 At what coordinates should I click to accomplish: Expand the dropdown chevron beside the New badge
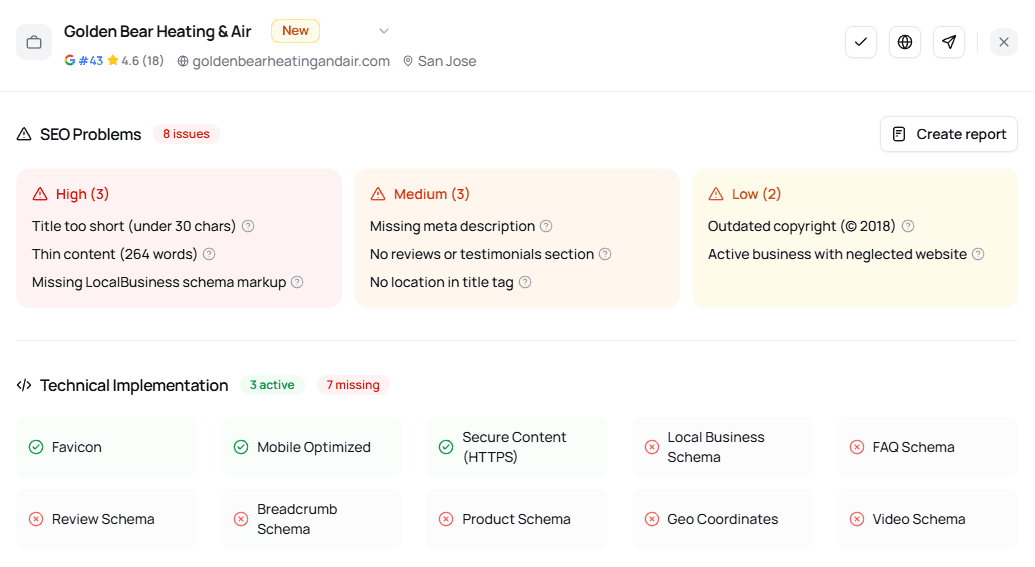[x=384, y=31]
